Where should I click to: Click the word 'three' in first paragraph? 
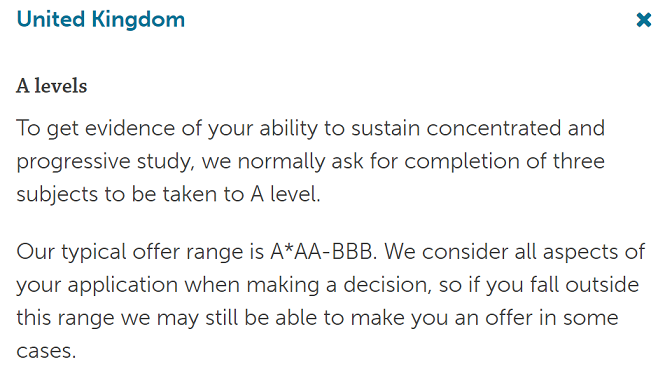579,161
